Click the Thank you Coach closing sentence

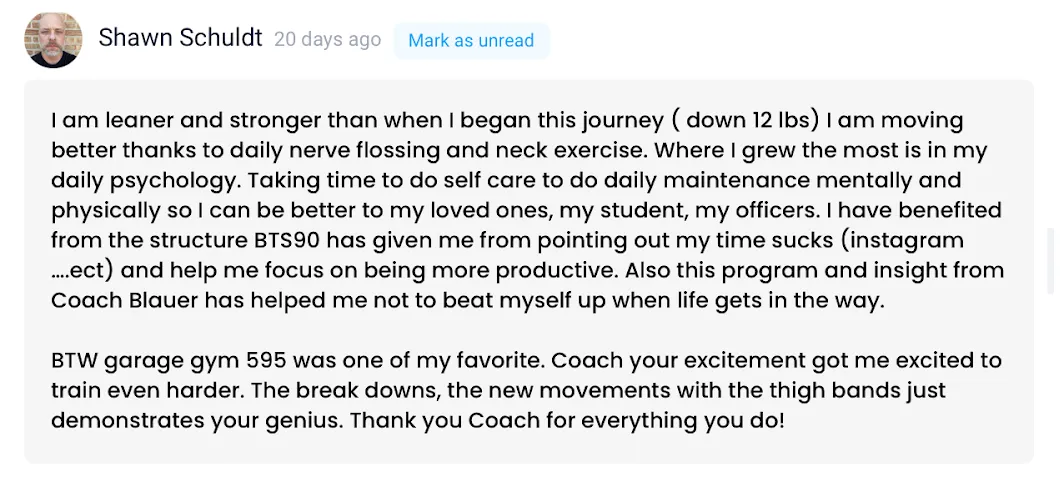point(567,421)
